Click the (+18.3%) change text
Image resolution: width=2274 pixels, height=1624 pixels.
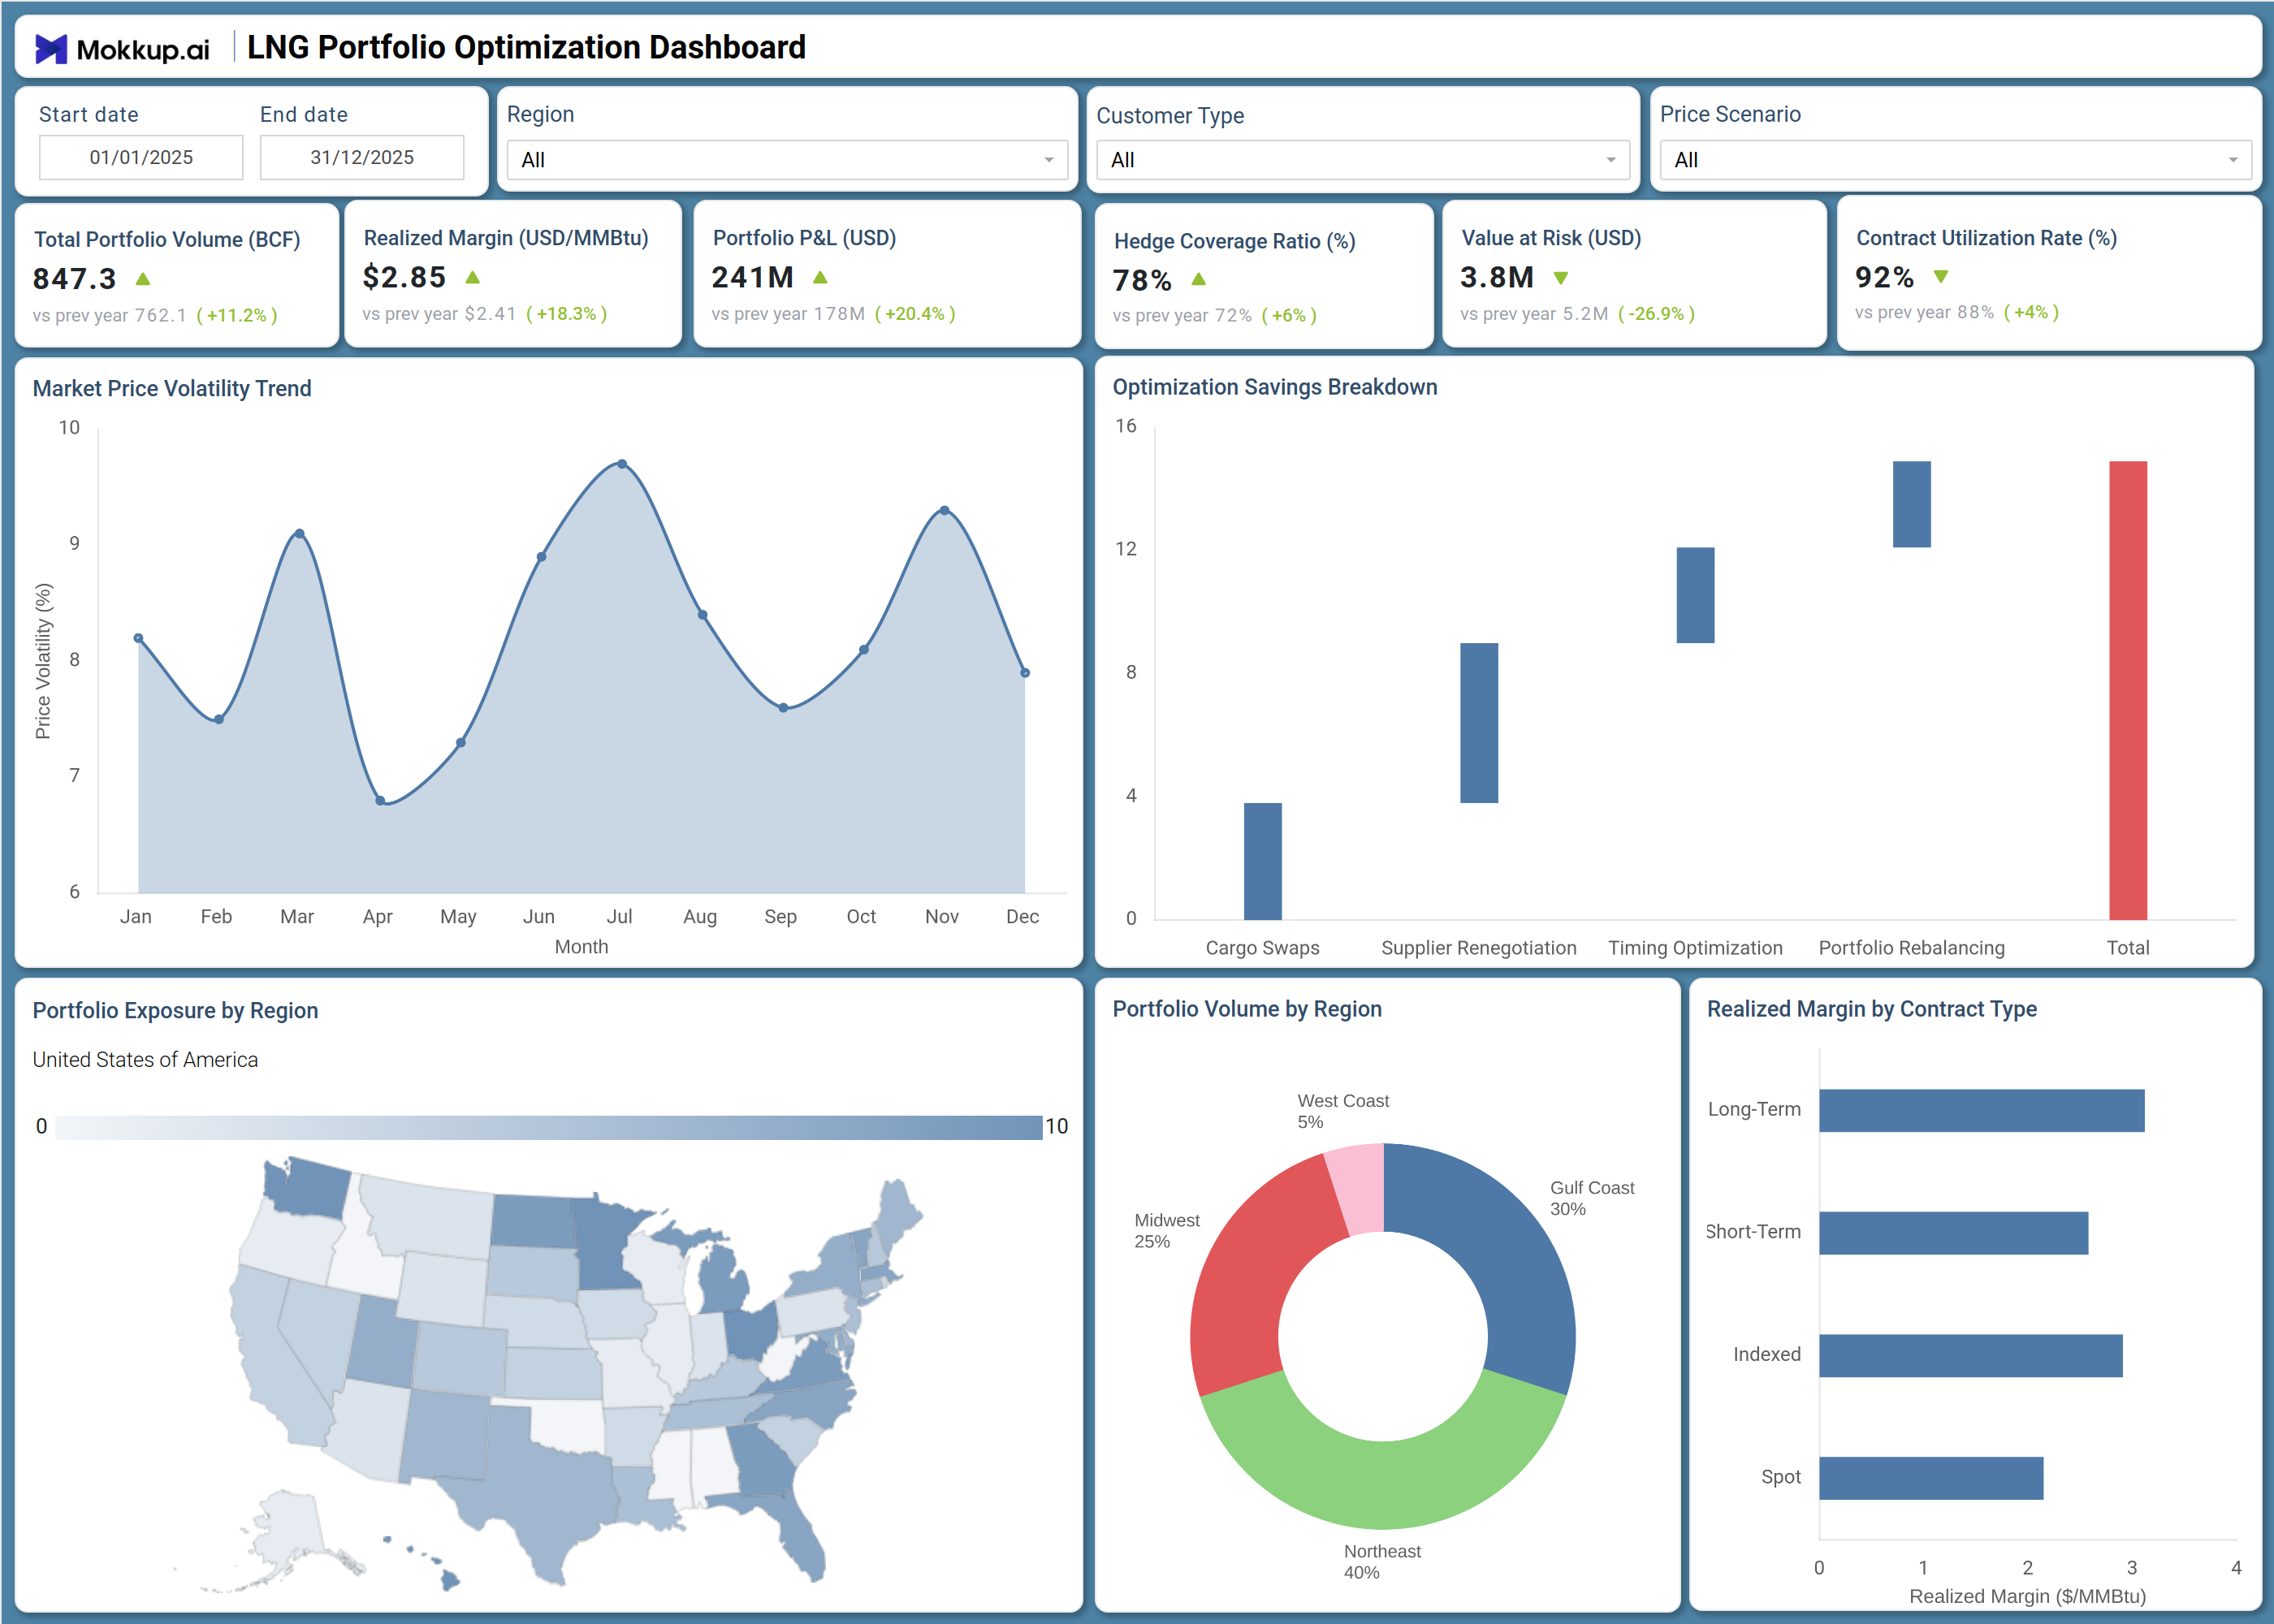[567, 314]
